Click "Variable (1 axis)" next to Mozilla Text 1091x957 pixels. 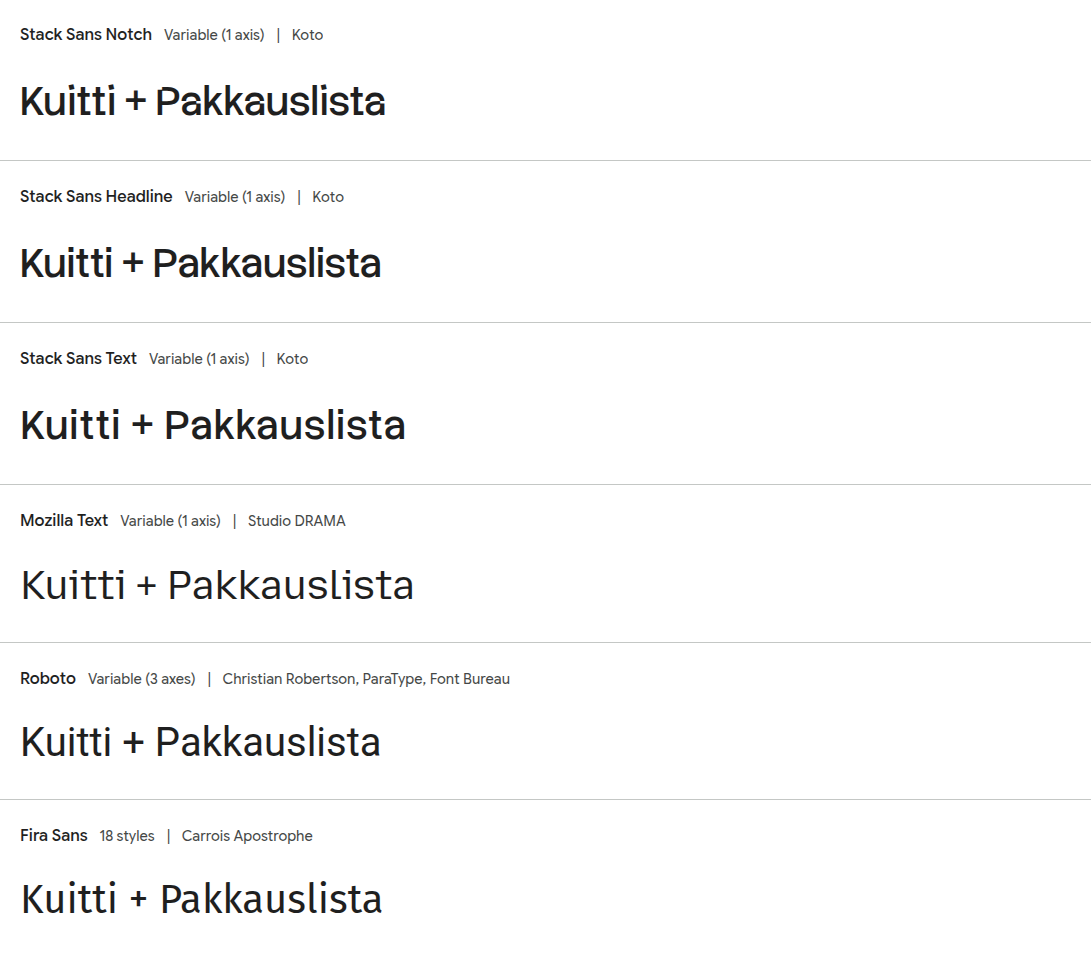(170, 521)
